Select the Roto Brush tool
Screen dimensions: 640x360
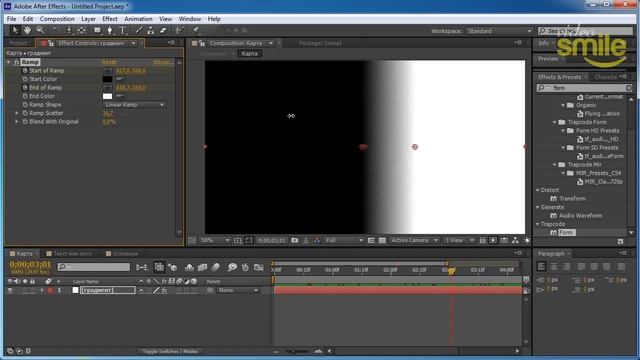pos(179,30)
